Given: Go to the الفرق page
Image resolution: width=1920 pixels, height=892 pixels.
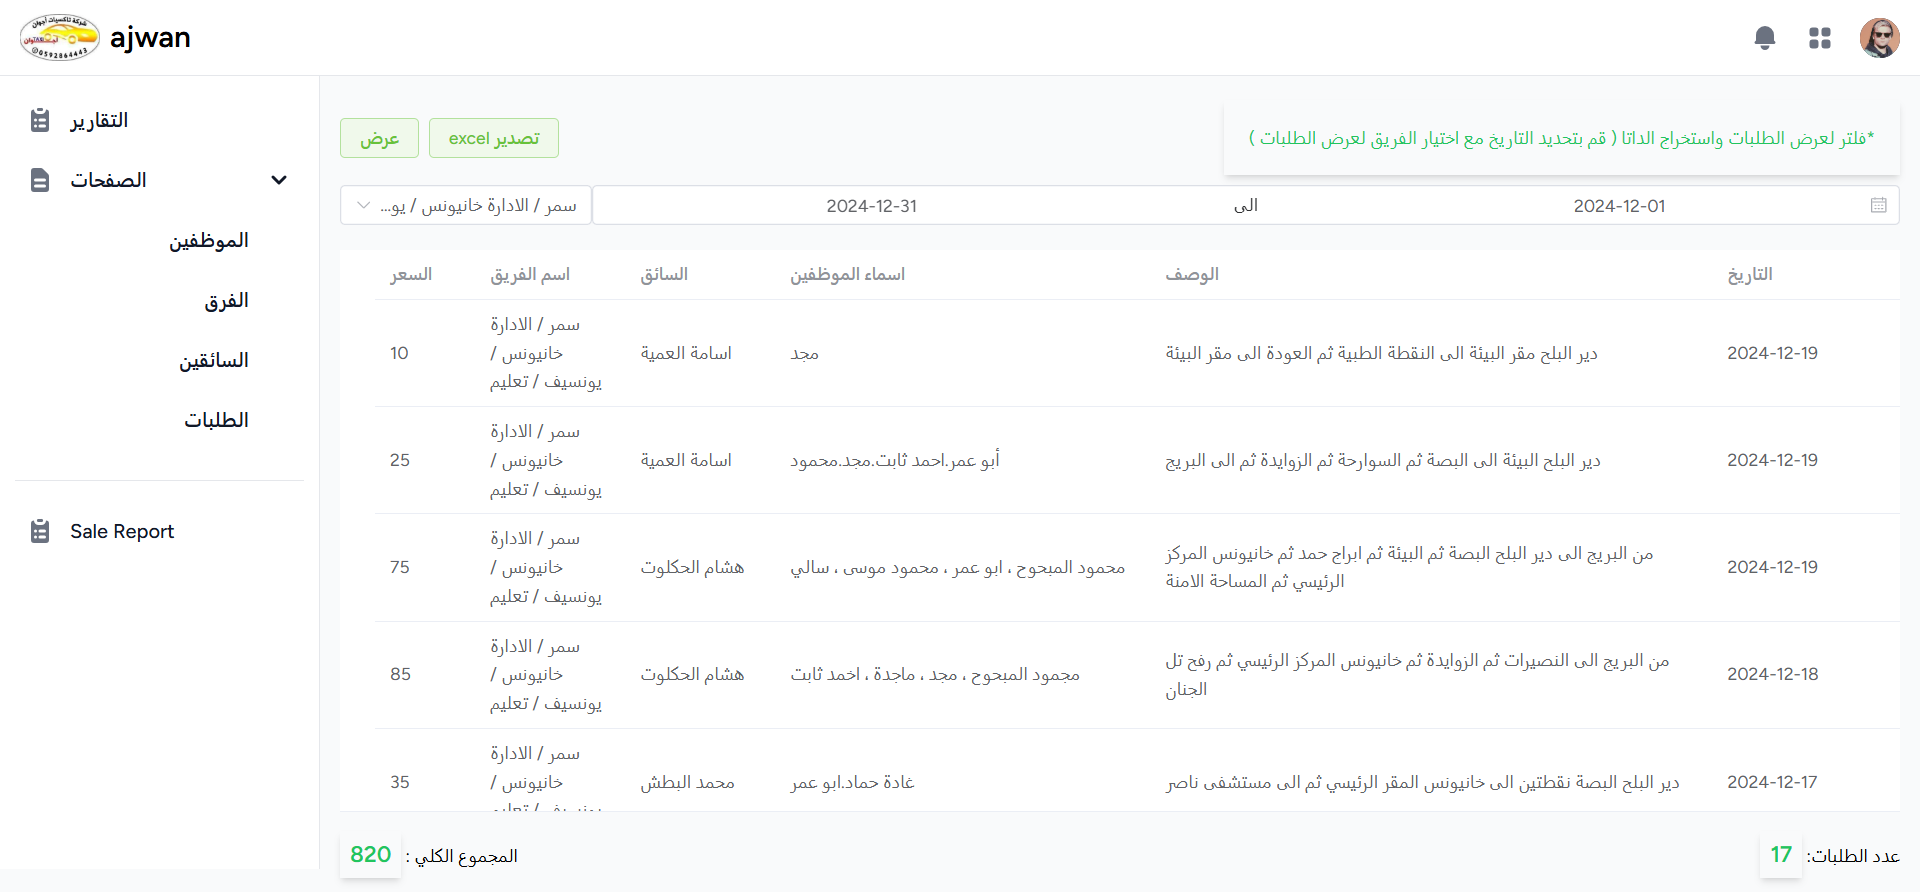Looking at the screenshot, I should click(x=226, y=301).
